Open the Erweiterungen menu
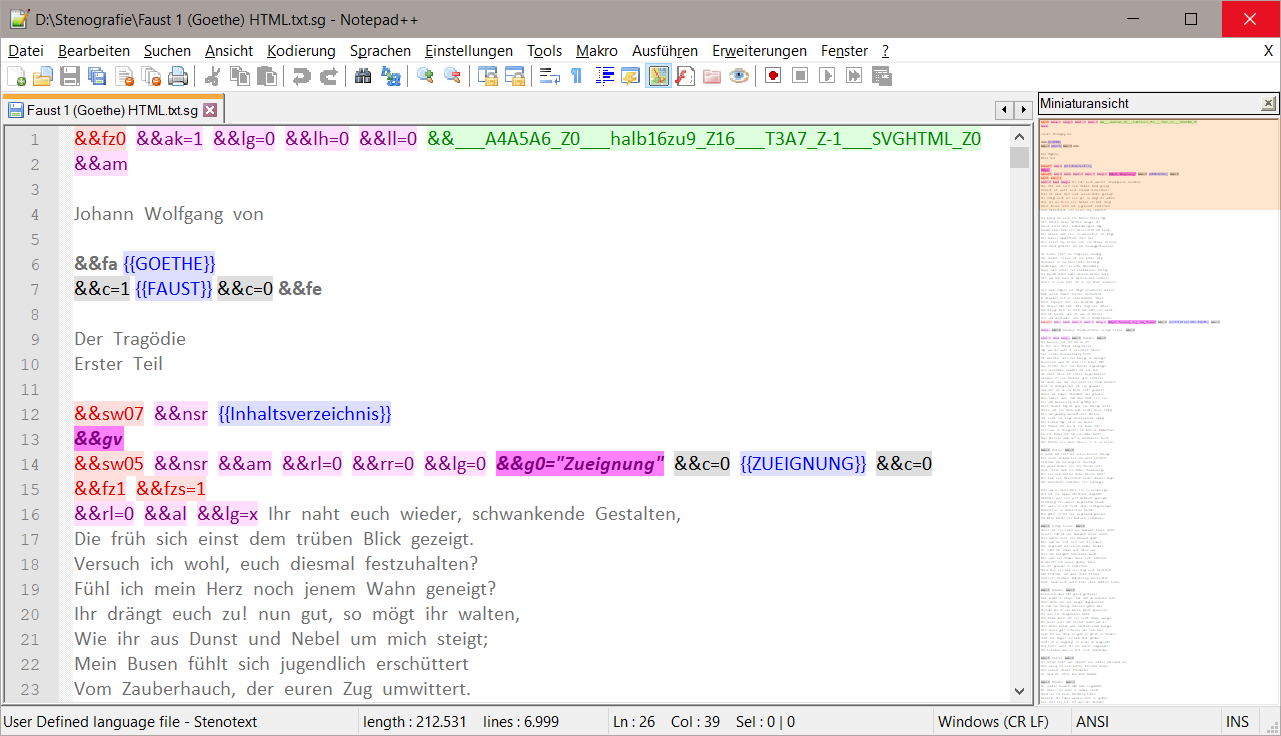Screen dimensions: 1281x736 coord(759,51)
